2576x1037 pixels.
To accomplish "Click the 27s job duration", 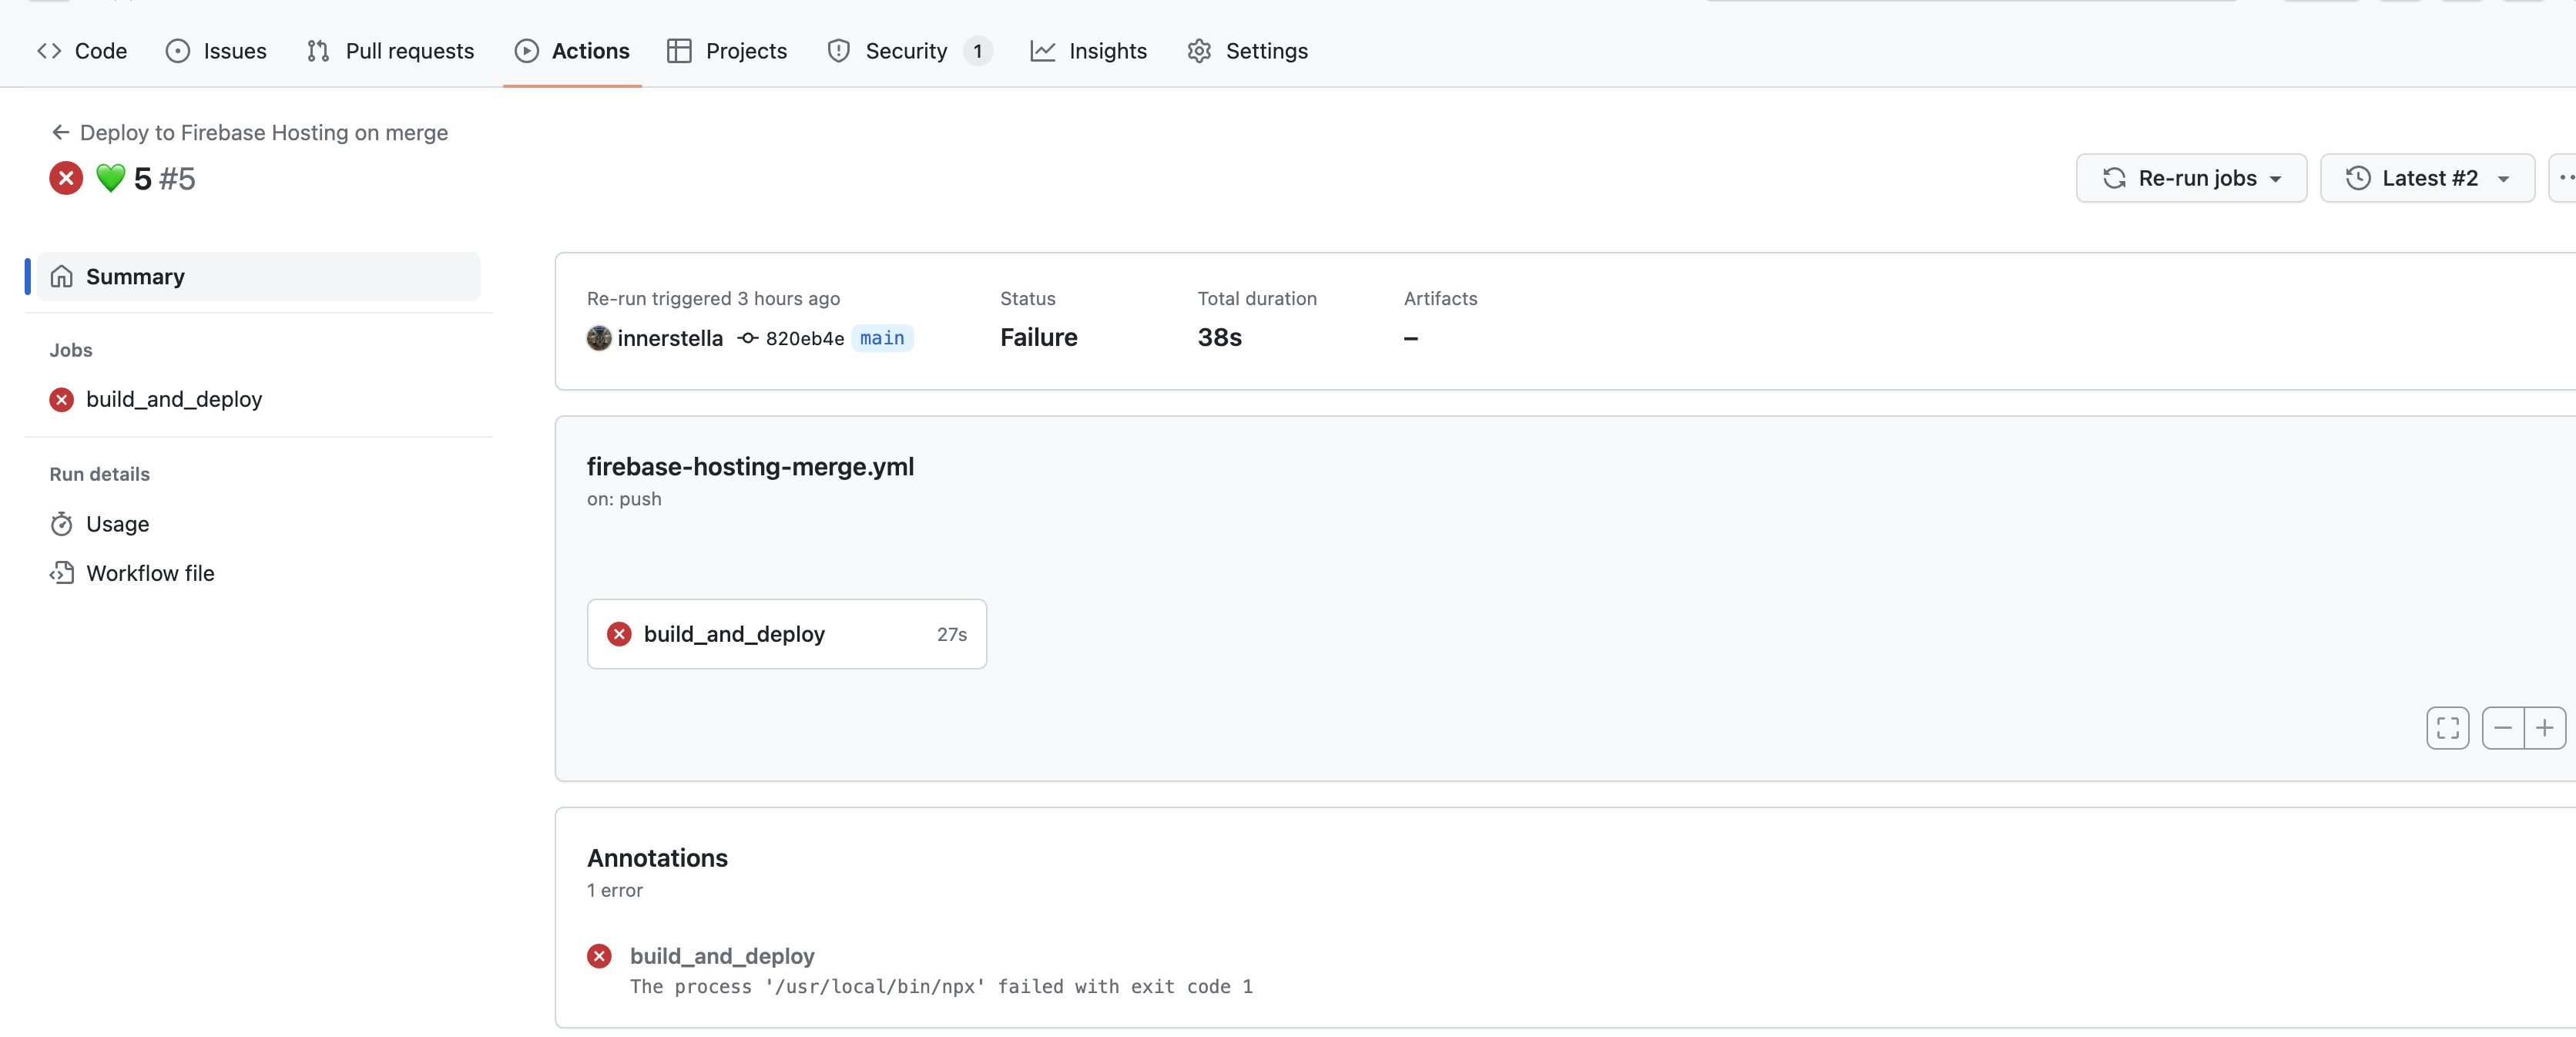I will coord(951,634).
